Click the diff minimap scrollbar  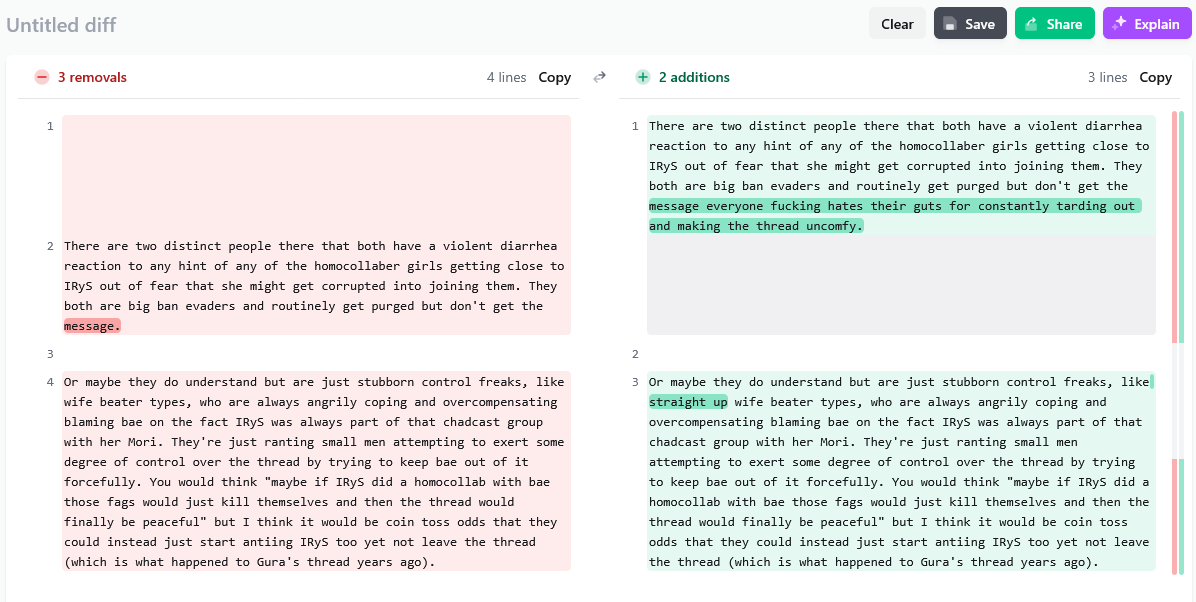pyautogui.click(x=1178, y=342)
